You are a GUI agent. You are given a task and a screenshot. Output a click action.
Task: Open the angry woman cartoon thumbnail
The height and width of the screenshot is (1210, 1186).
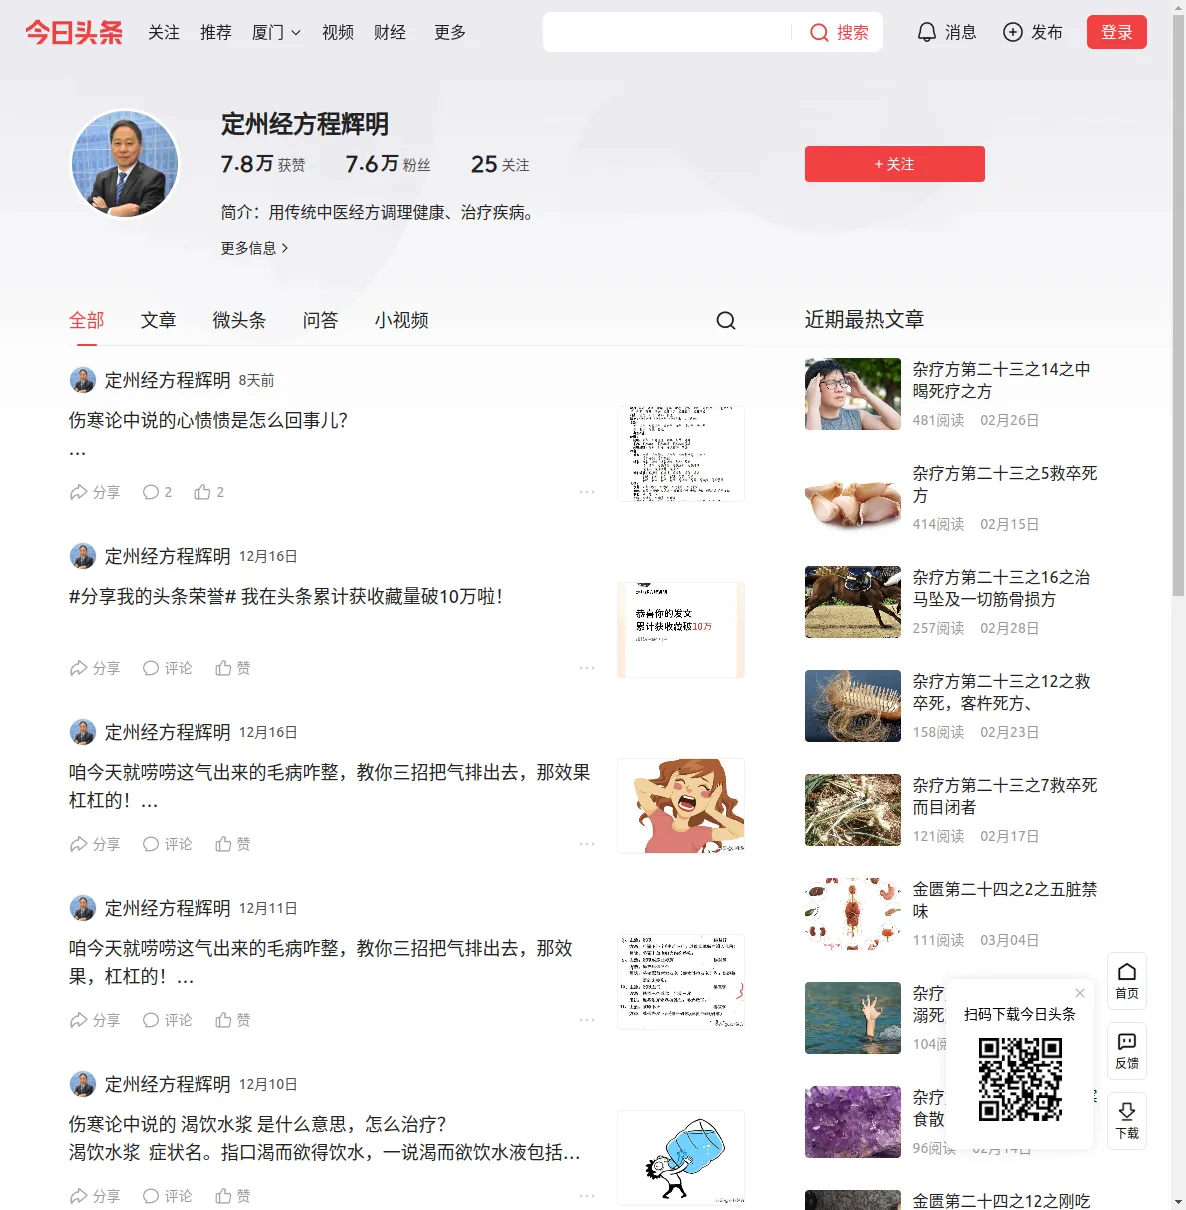click(681, 806)
